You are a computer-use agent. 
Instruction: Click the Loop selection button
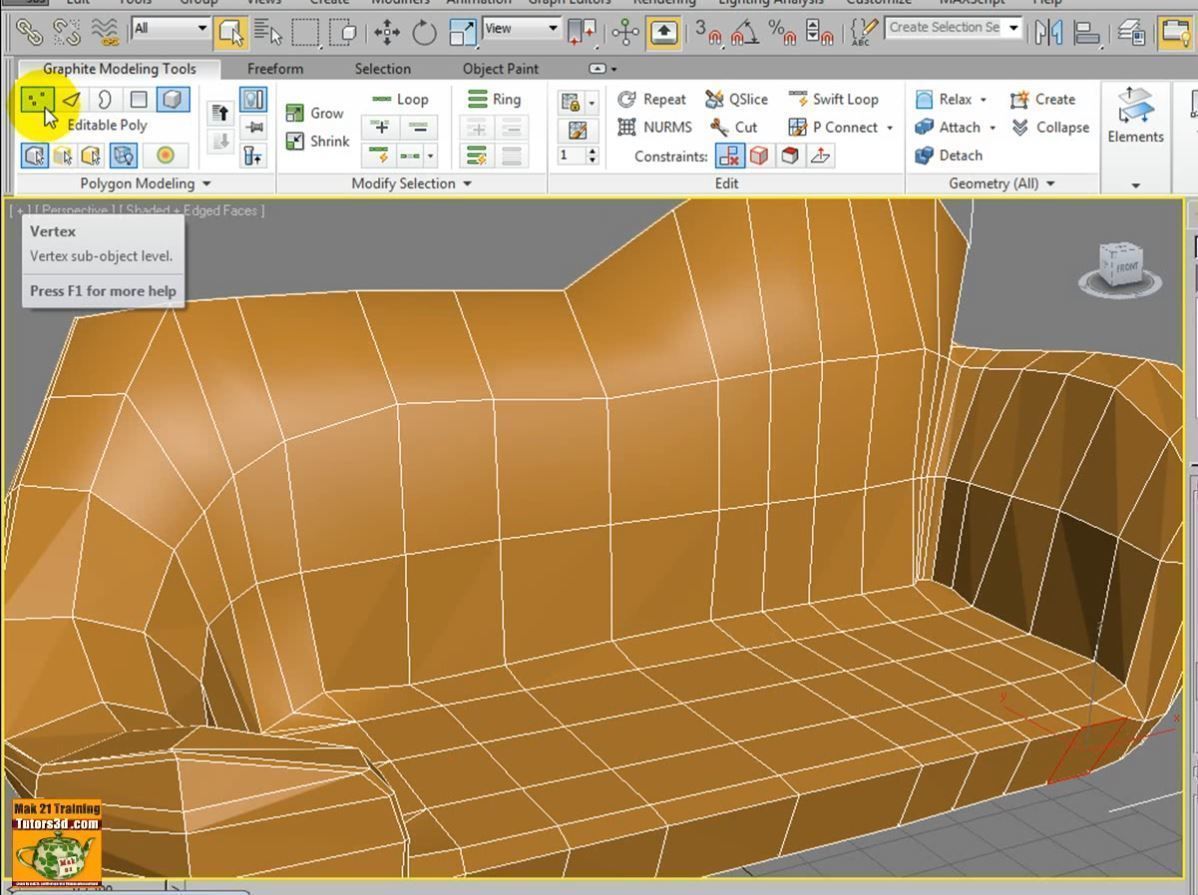pyautogui.click(x=400, y=99)
